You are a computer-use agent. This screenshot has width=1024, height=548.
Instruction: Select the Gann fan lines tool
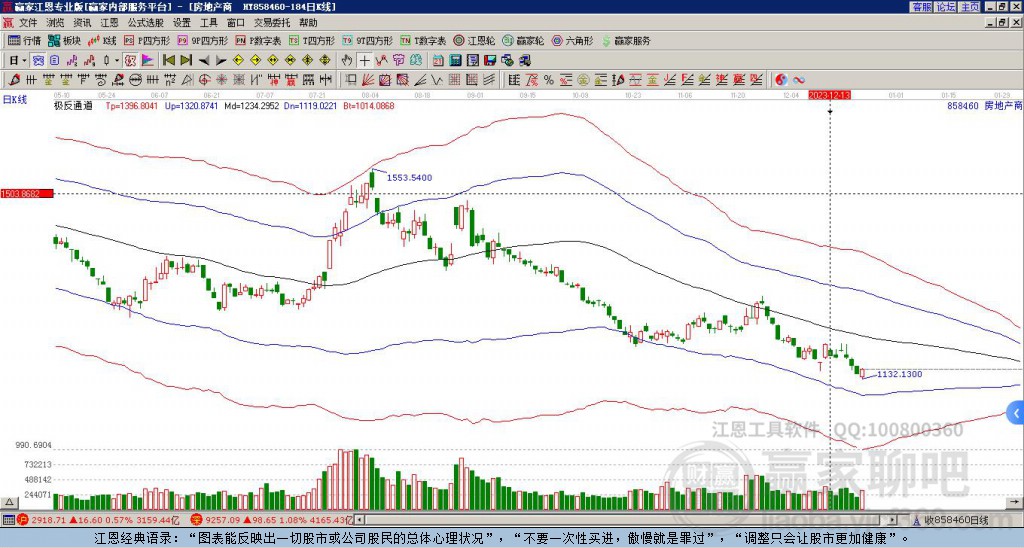click(368, 80)
